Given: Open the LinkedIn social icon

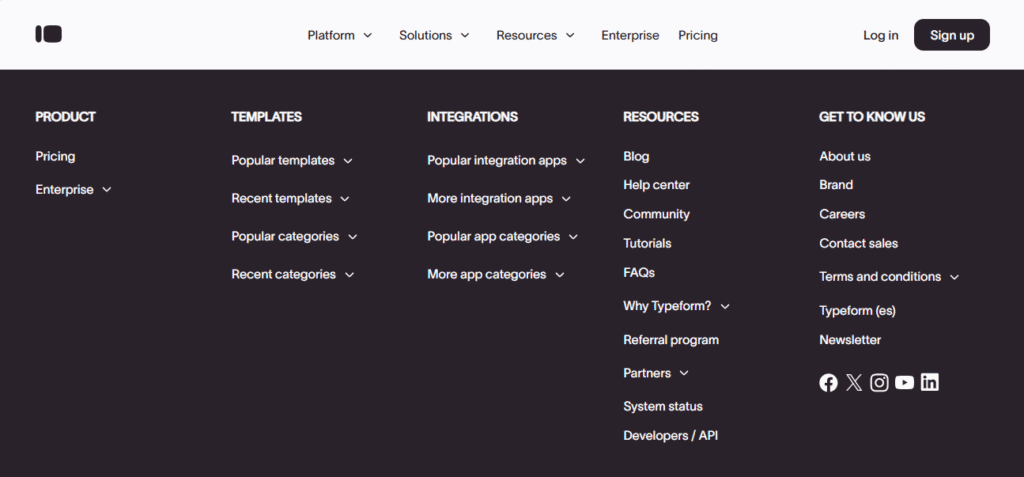Looking at the screenshot, I should tap(929, 382).
